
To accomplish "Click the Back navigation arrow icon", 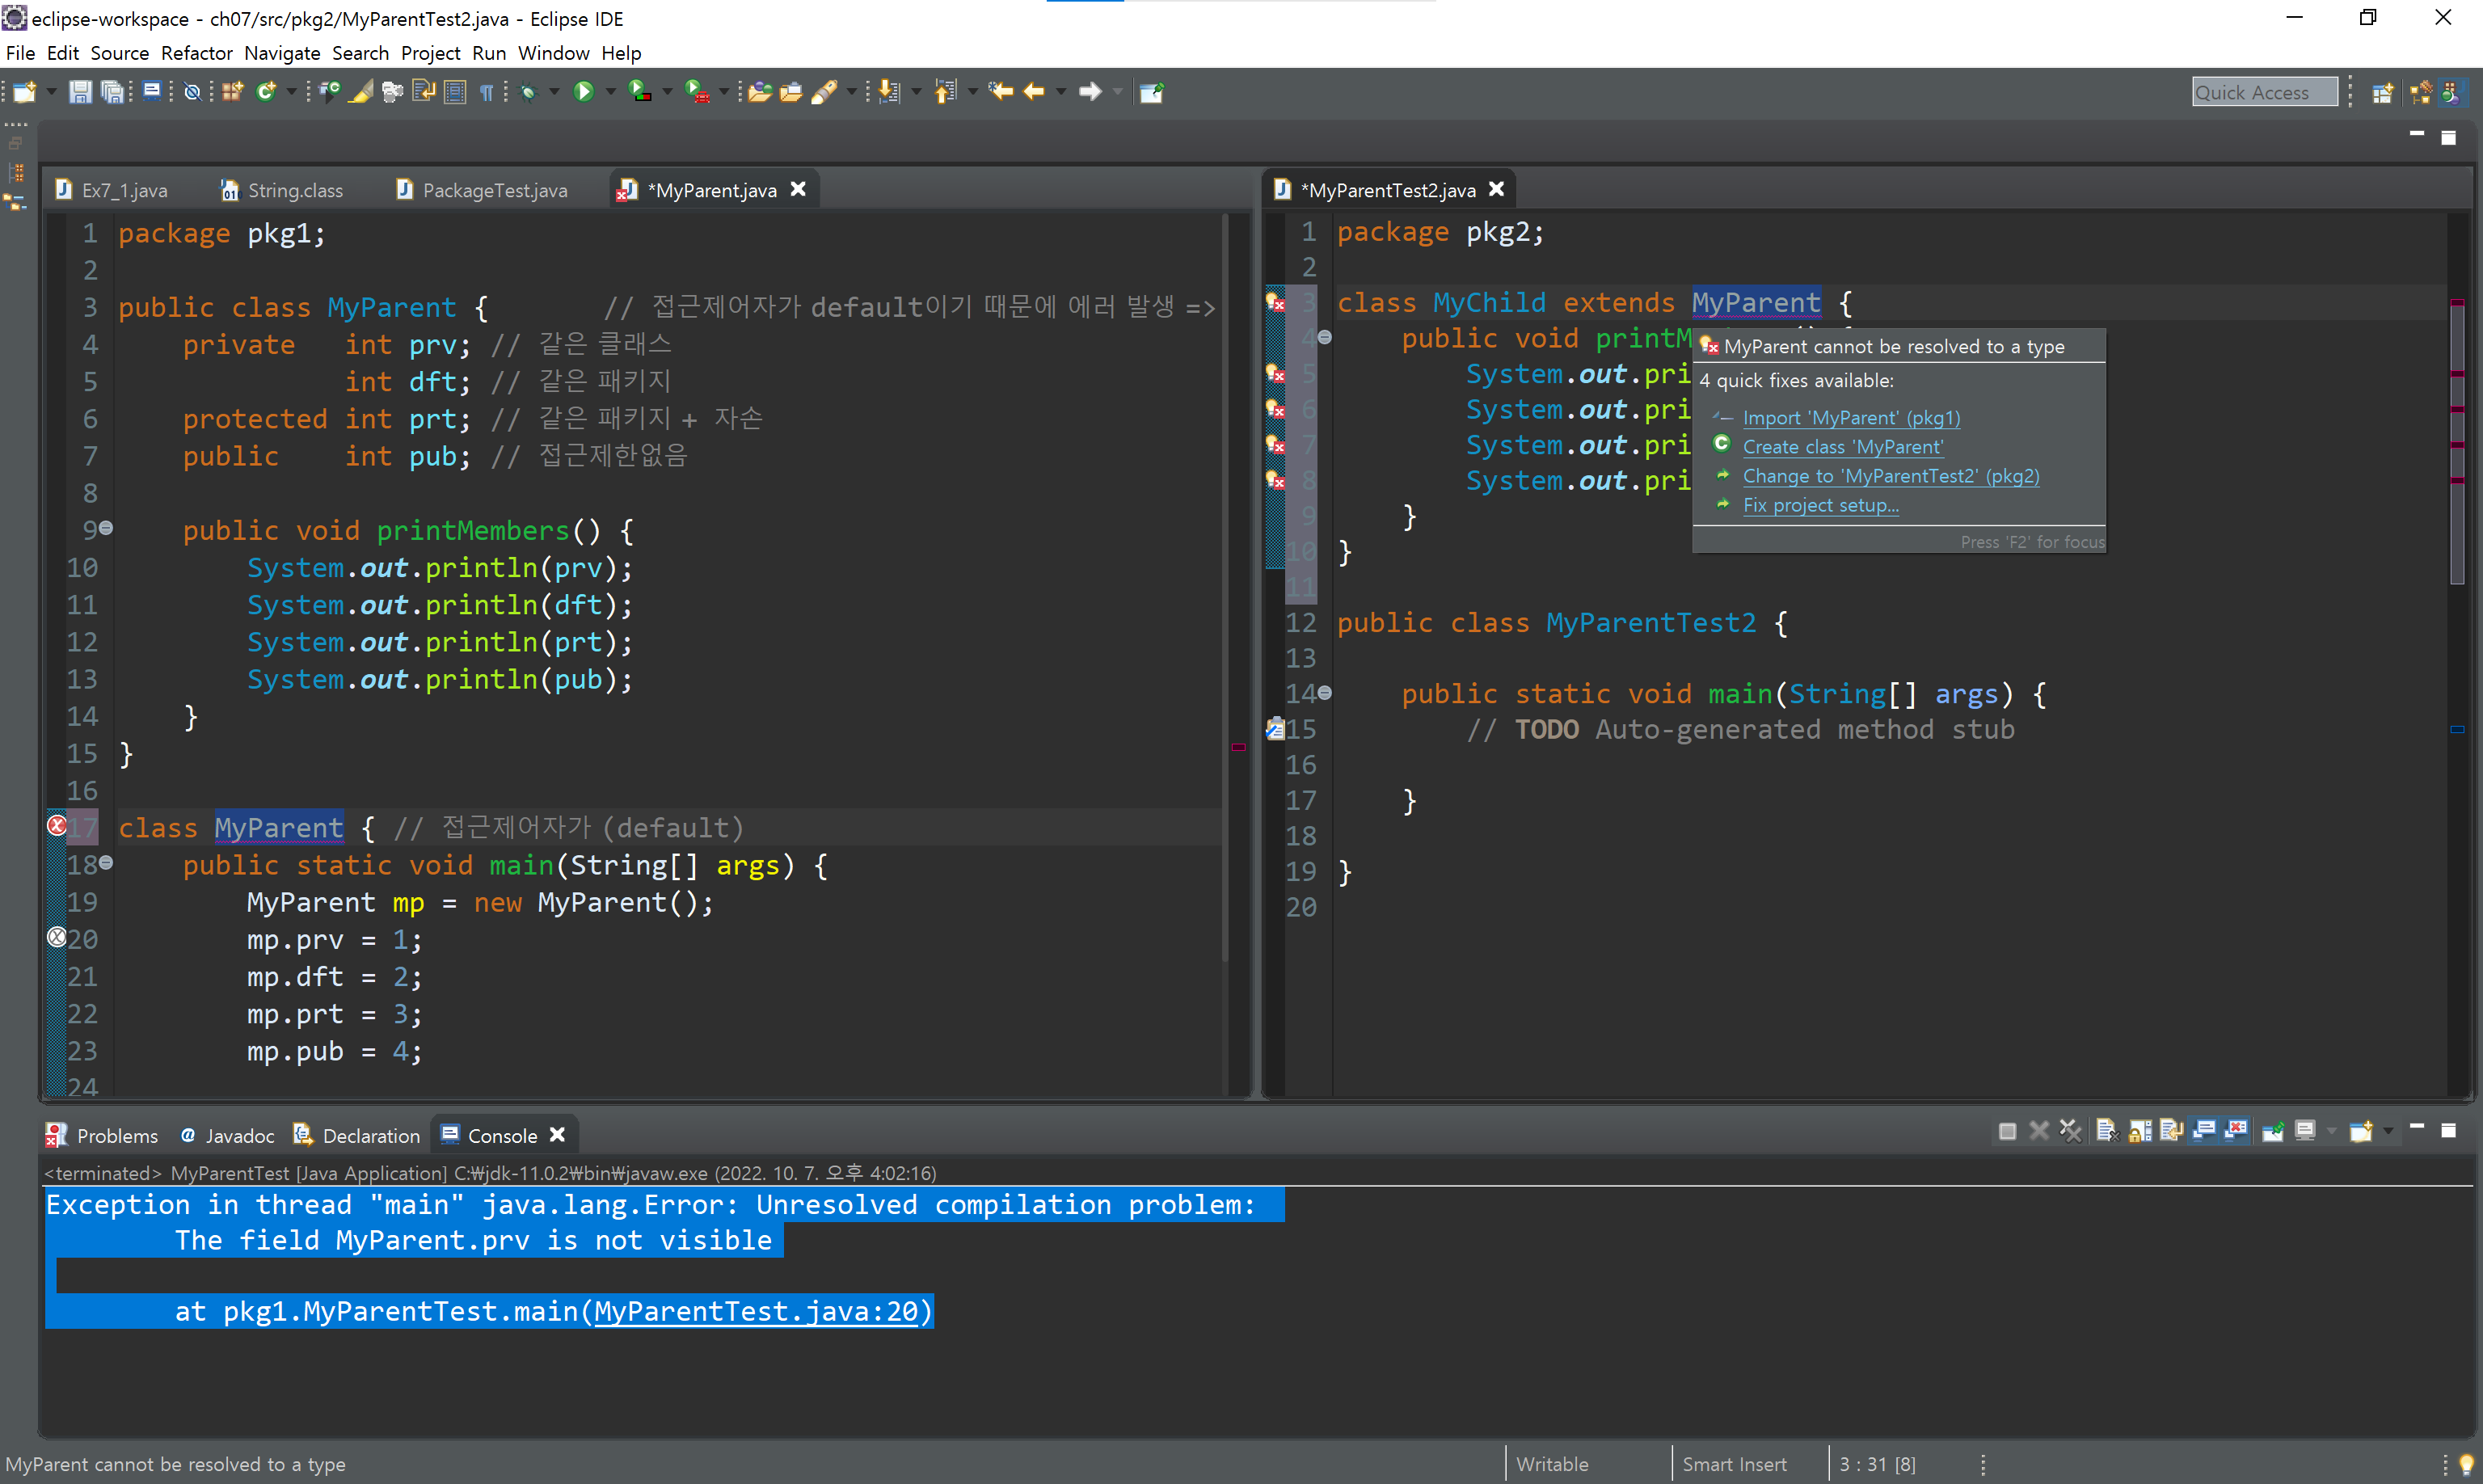I will point(1034,92).
